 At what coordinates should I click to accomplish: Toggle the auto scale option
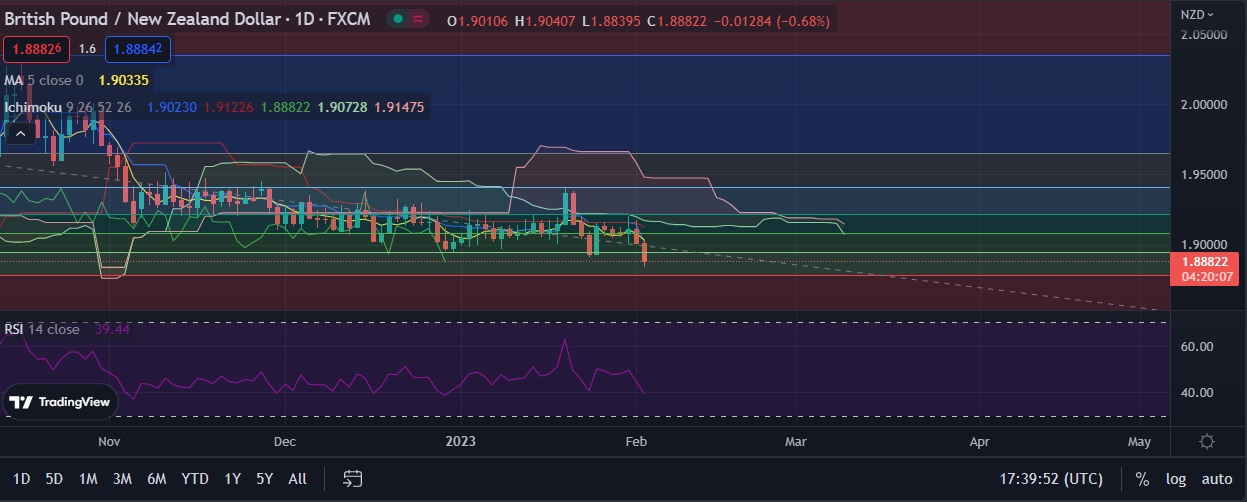(1216, 479)
